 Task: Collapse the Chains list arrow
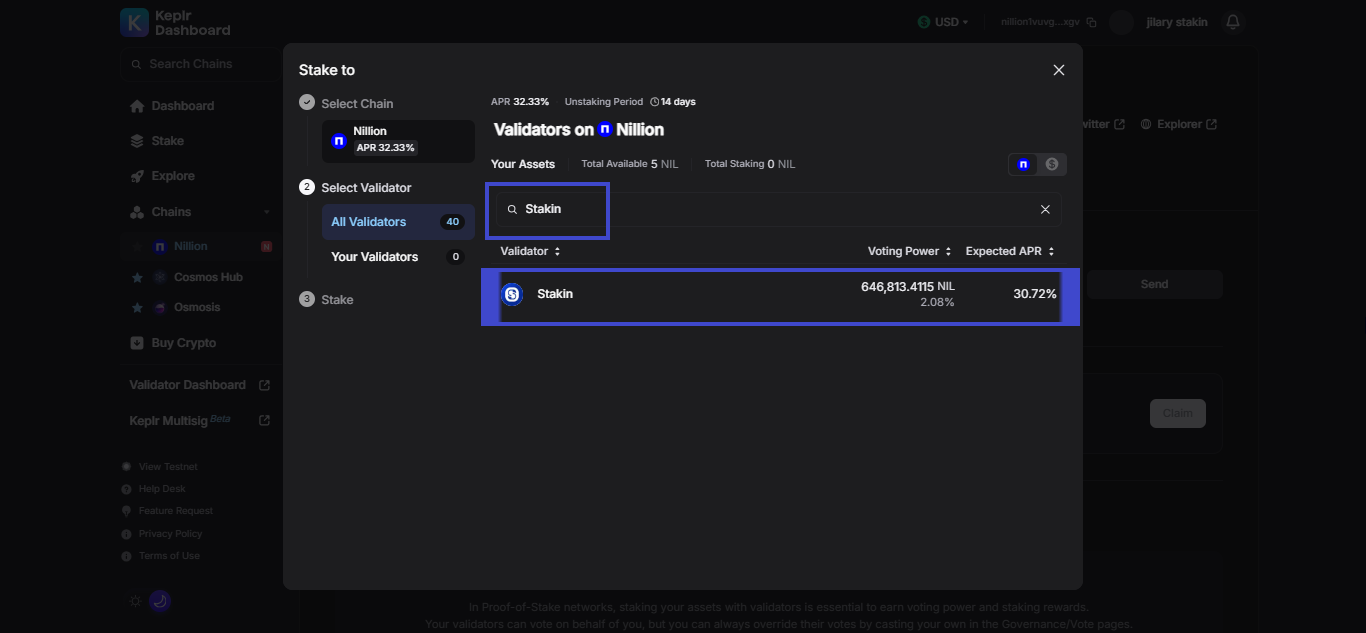(266, 212)
